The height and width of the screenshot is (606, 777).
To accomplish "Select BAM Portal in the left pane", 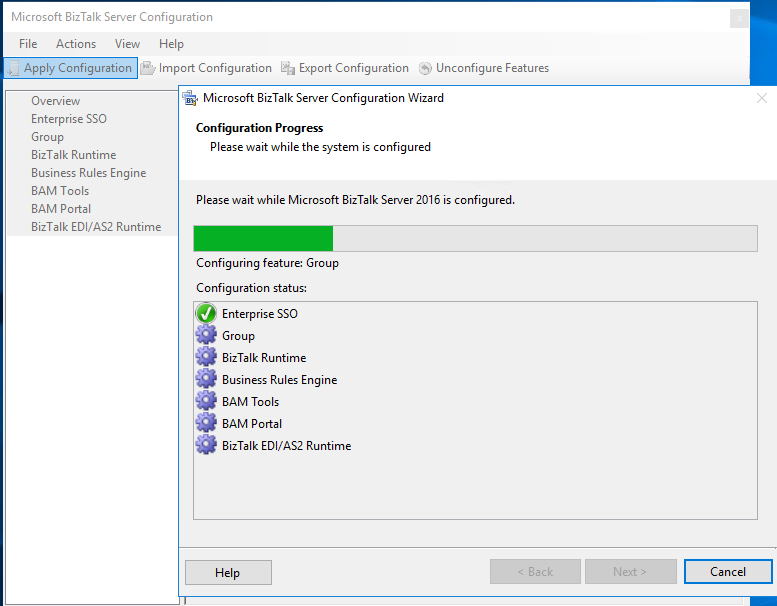I will tap(61, 209).
